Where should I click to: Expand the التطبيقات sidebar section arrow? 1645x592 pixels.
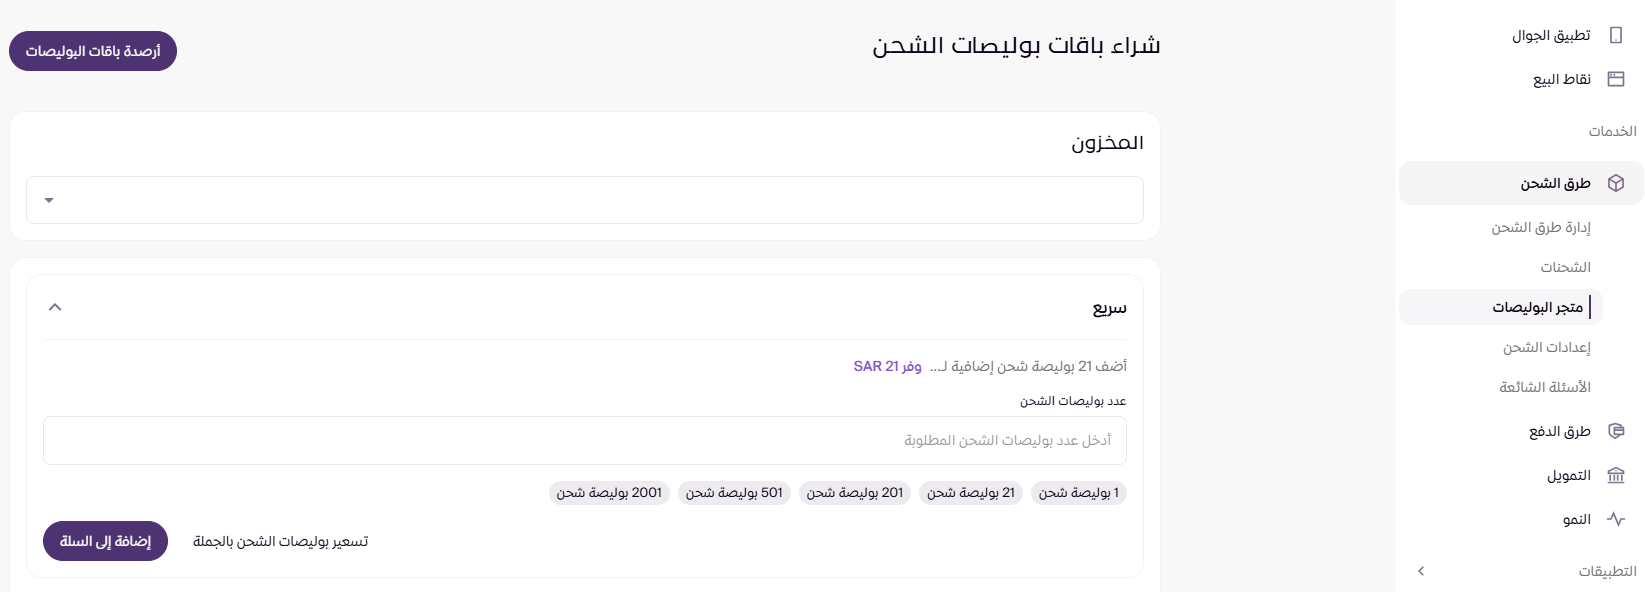(1421, 571)
